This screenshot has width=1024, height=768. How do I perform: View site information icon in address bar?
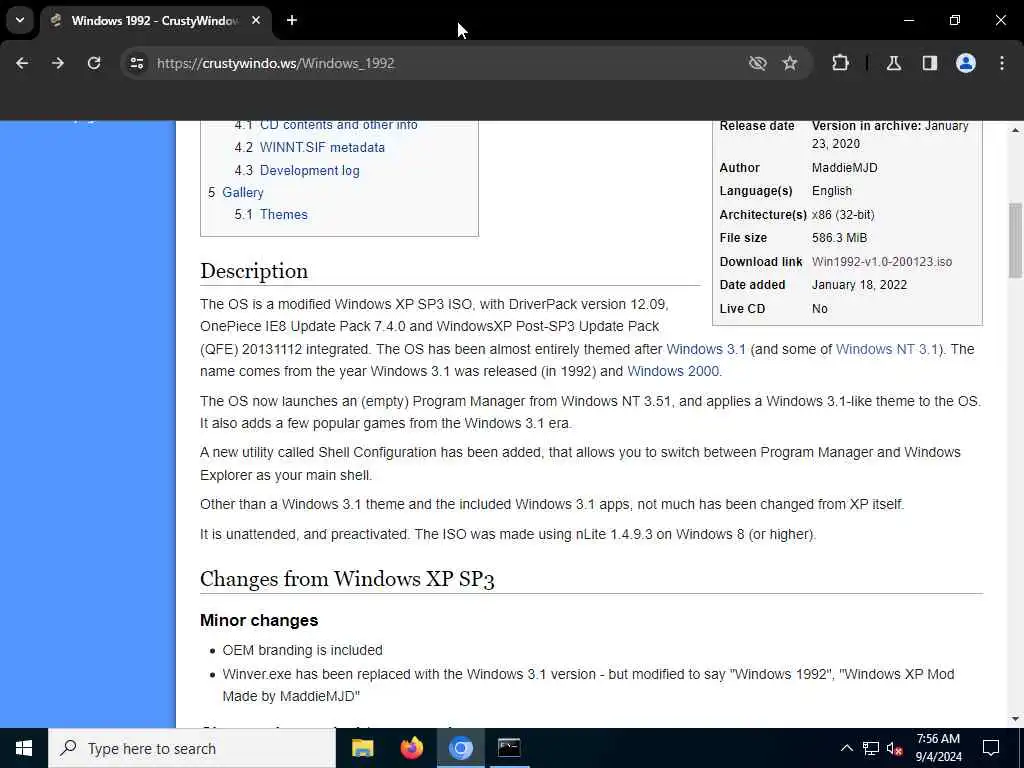(136, 63)
